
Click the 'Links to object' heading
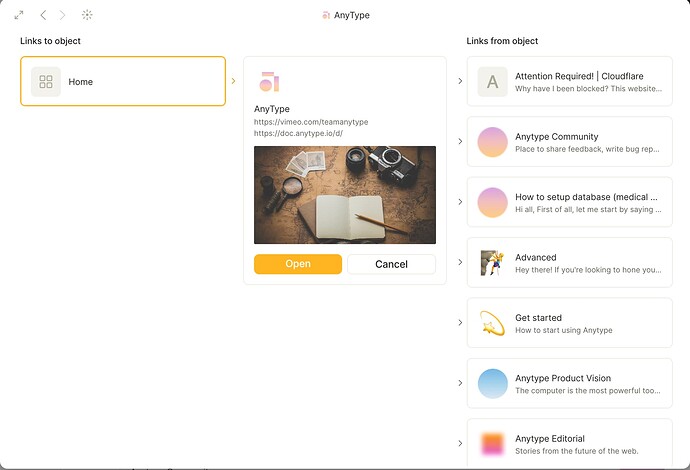coord(50,41)
